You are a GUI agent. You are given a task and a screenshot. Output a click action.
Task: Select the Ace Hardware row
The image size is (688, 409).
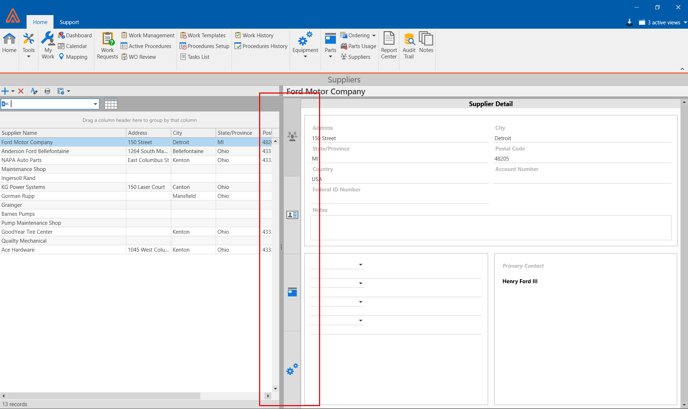136,250
